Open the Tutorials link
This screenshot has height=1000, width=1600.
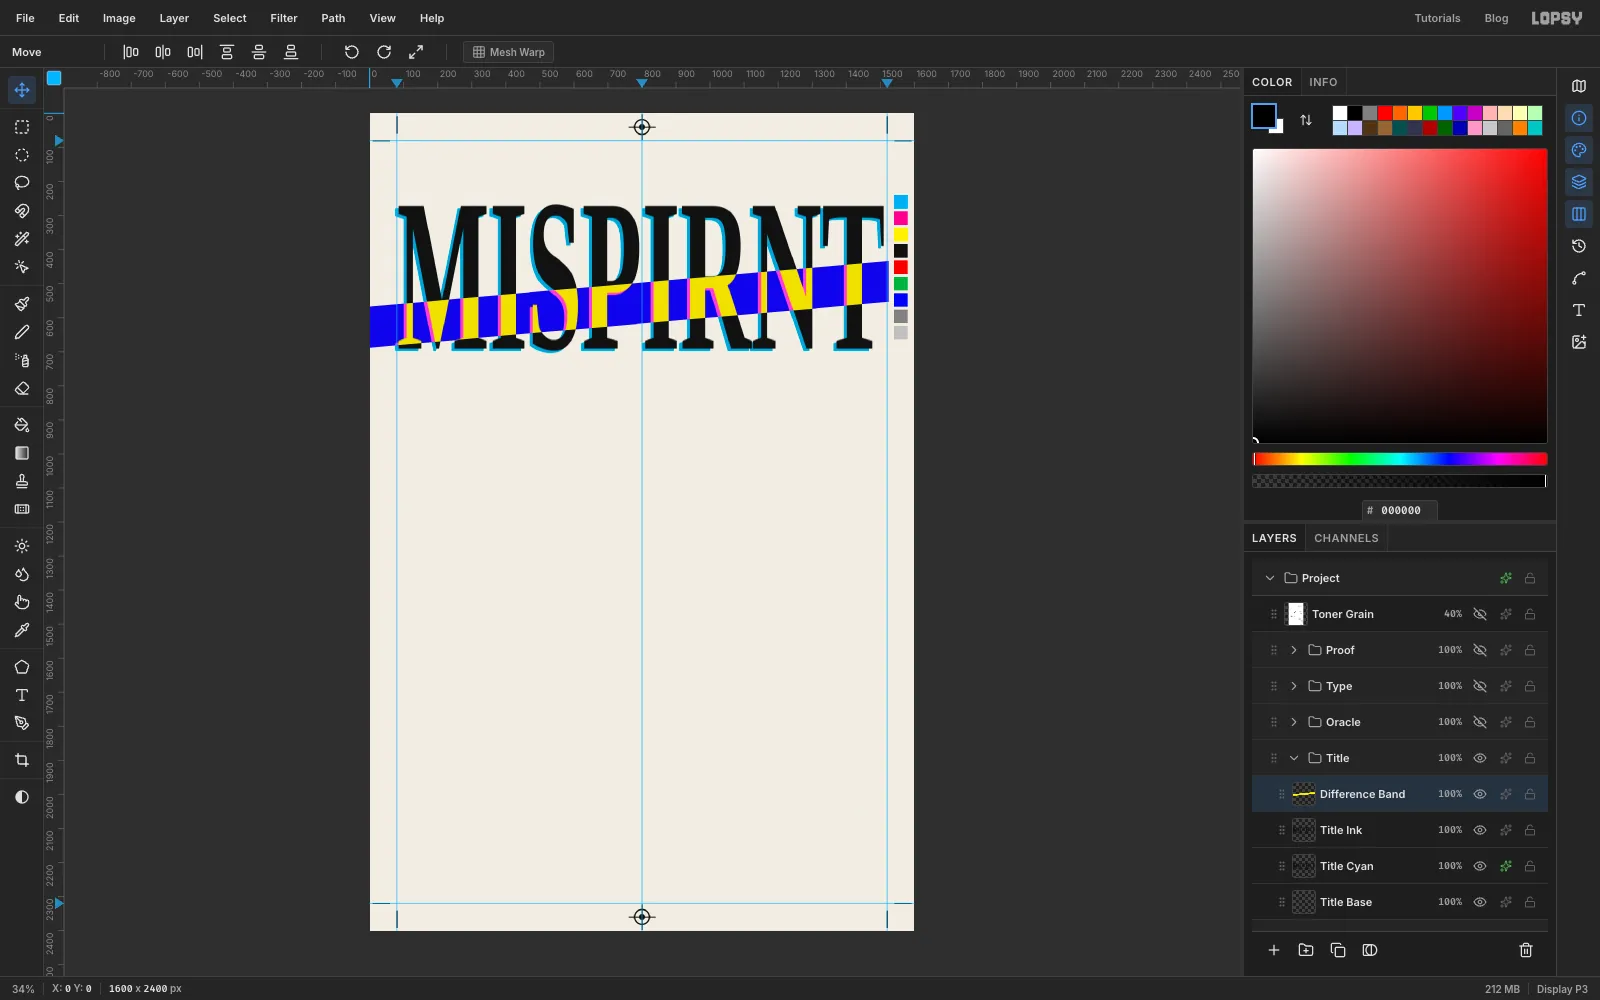click(x=1437, y=18)
